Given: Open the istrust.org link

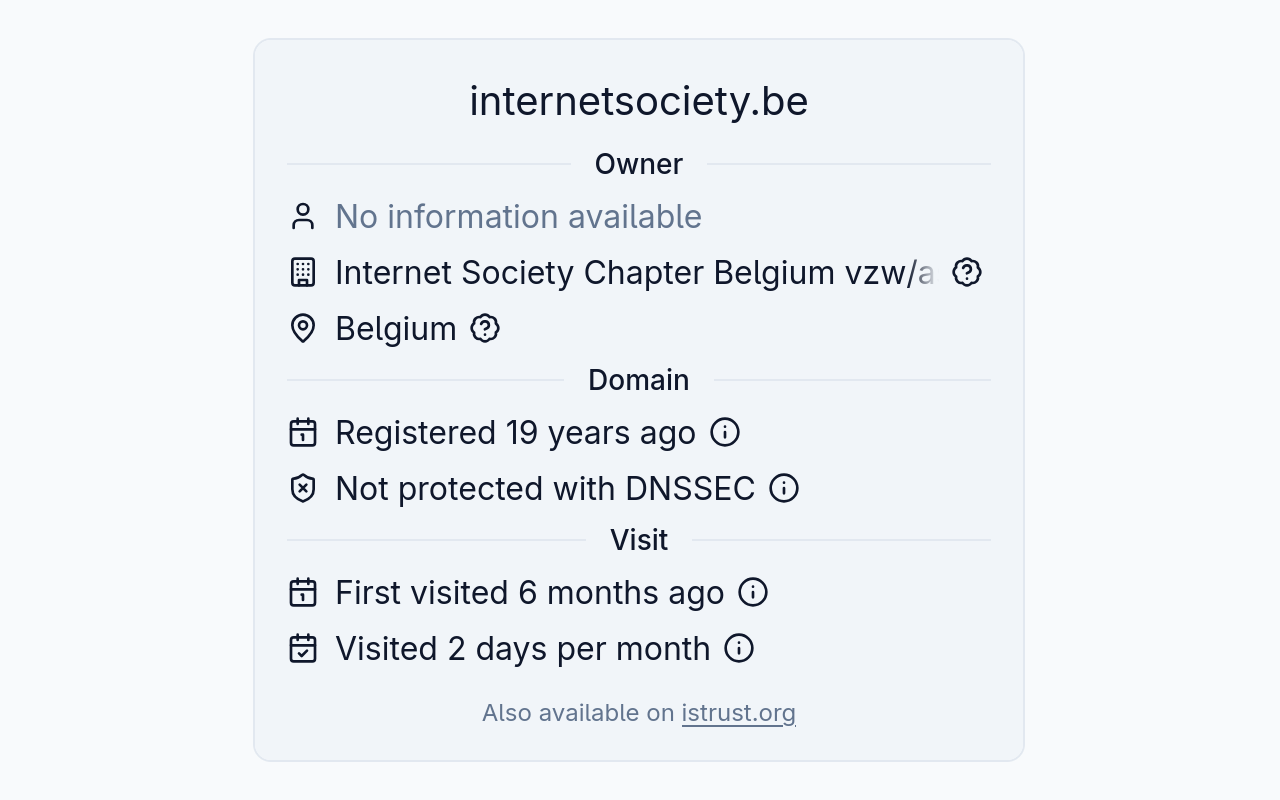Looking at the screenshot, I should 739,713.
